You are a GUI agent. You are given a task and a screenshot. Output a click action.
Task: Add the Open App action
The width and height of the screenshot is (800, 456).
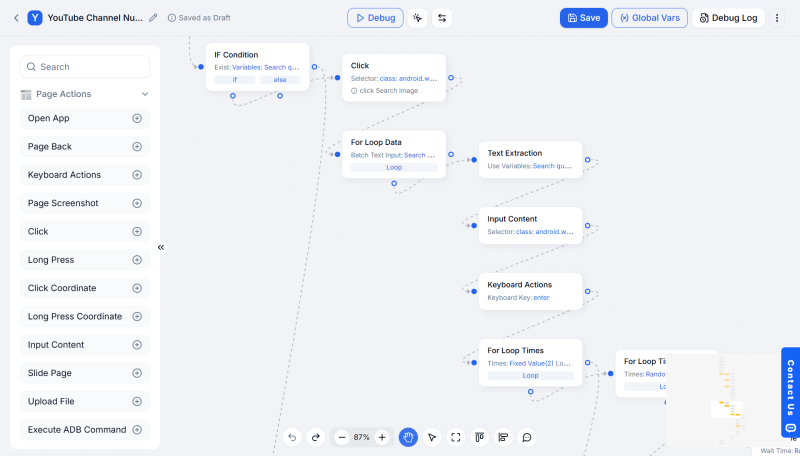tap(137, 118)
